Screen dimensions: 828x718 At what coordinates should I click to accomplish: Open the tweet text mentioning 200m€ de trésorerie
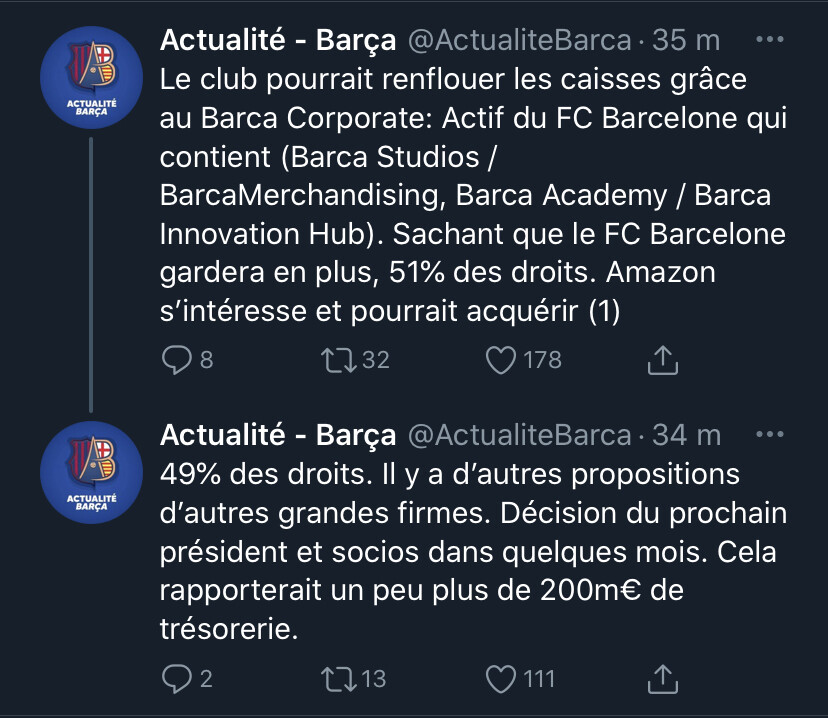pyautogui.click(x=470, y=552)
